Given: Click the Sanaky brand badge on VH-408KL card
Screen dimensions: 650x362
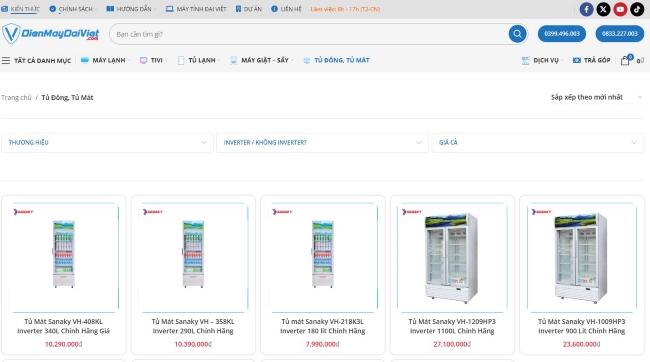Looking at the screenshot, I should tap(23, 212).
